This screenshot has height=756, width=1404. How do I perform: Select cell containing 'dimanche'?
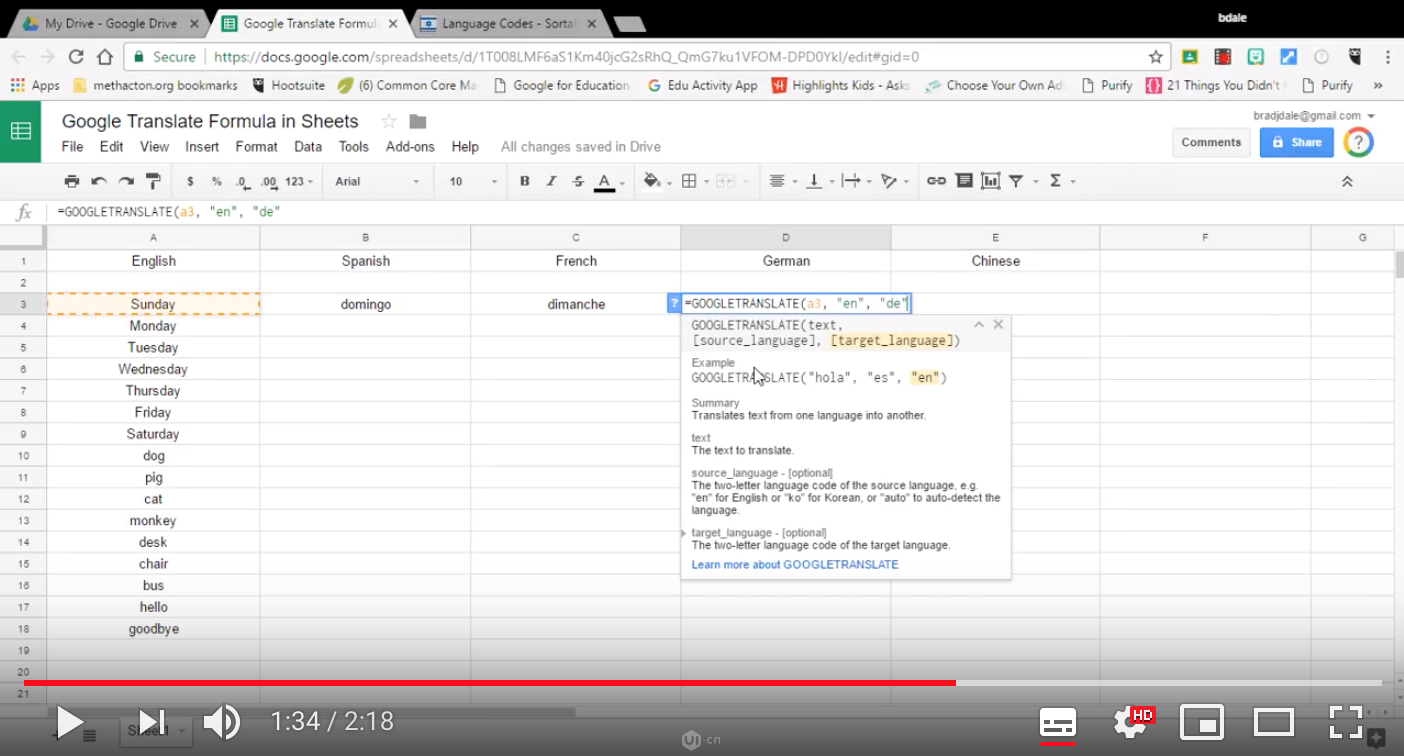576,304
